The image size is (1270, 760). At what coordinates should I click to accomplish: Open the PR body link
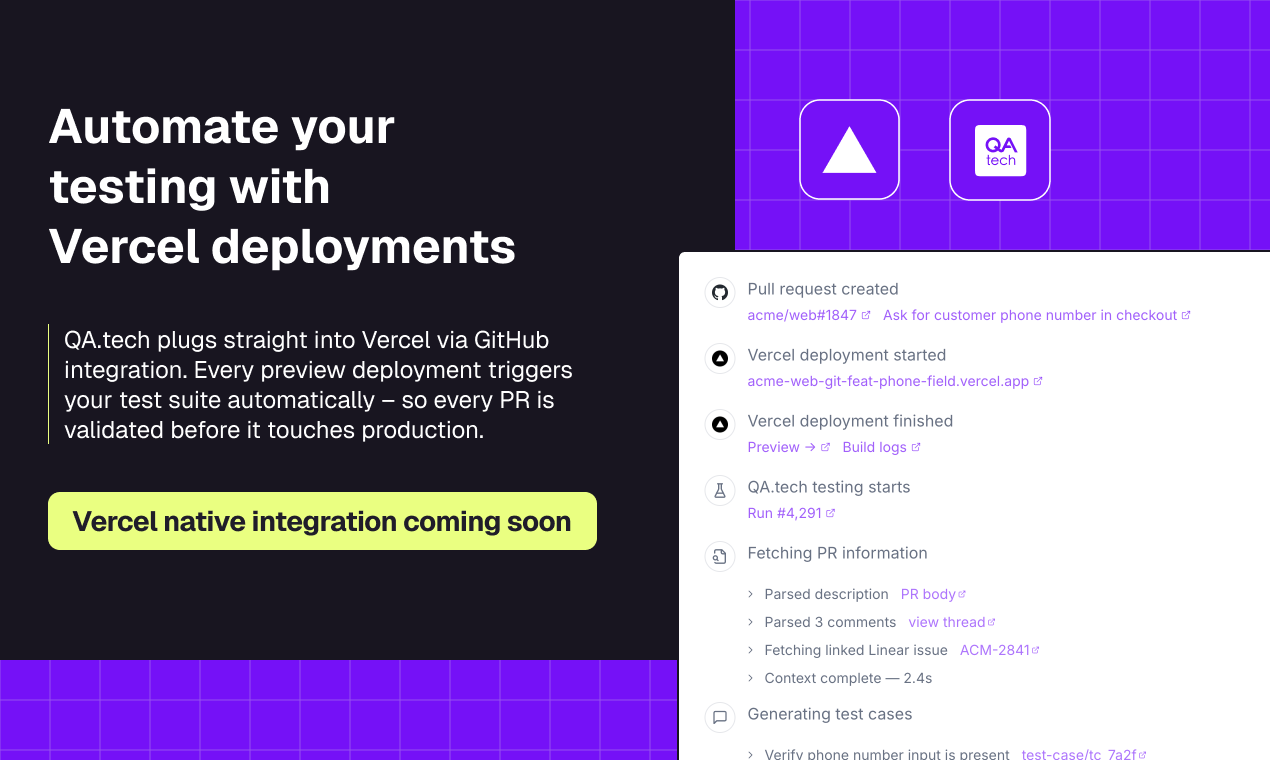(927, 593)
